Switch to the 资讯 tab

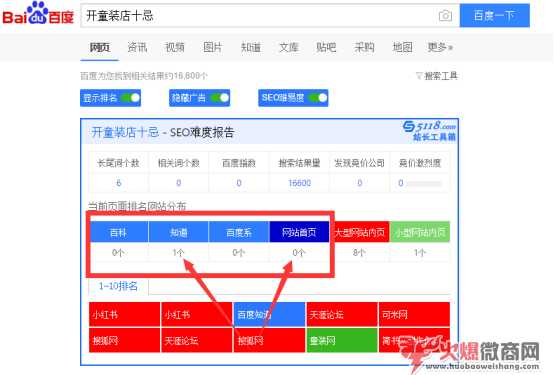click(137, 47)
